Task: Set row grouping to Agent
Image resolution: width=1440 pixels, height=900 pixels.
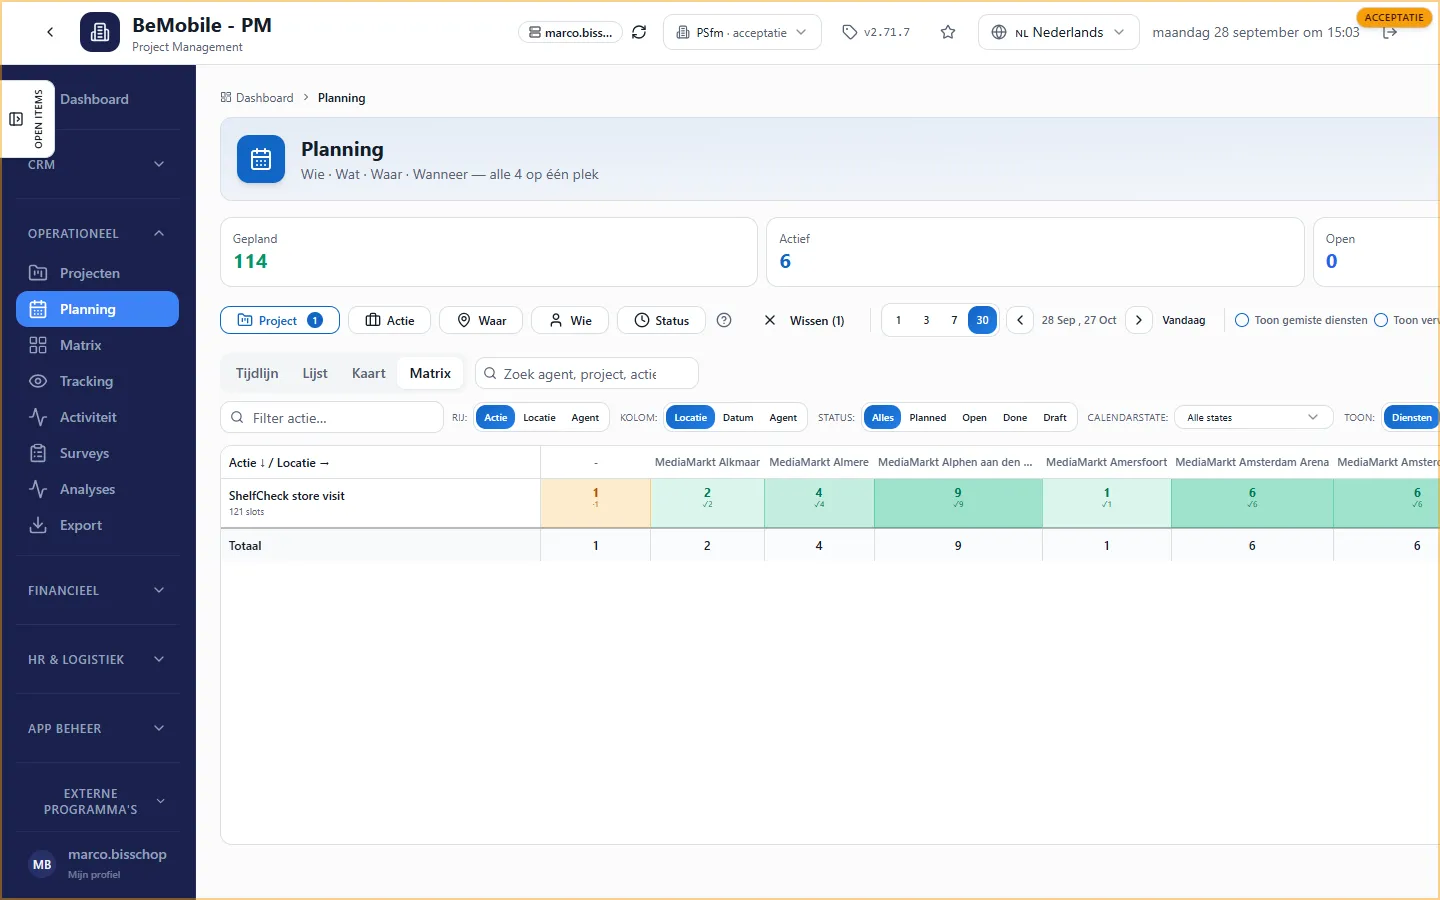Action: pos(585,417)
